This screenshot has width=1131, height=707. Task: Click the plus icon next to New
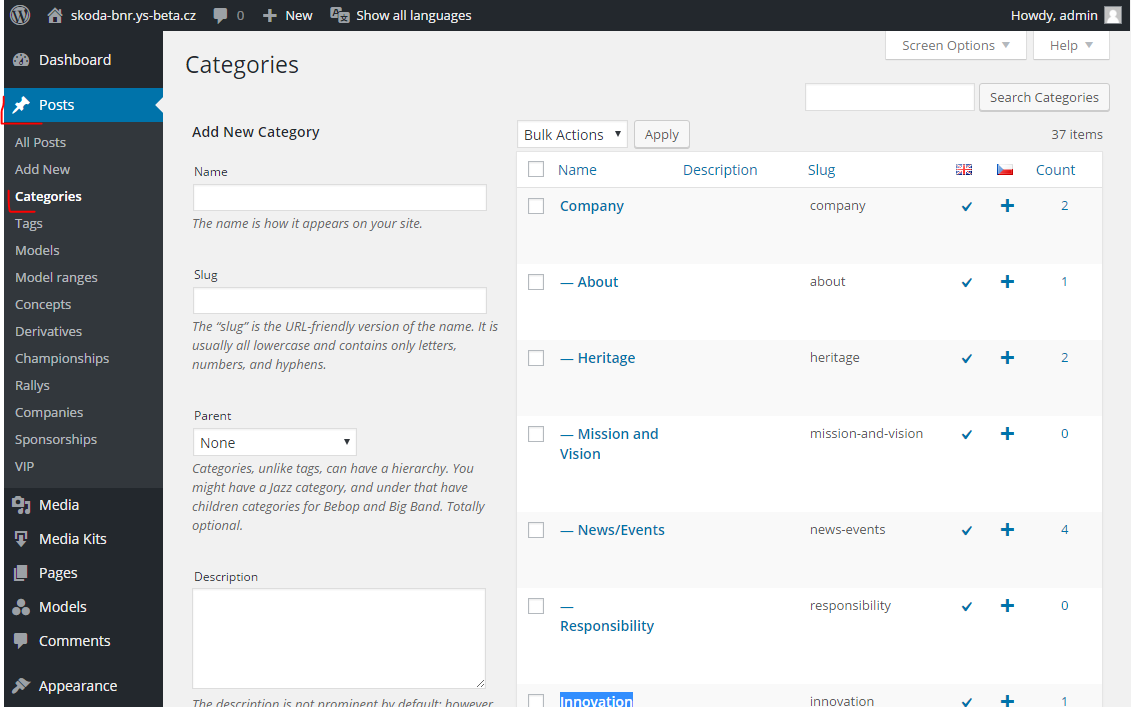point(270,15)
